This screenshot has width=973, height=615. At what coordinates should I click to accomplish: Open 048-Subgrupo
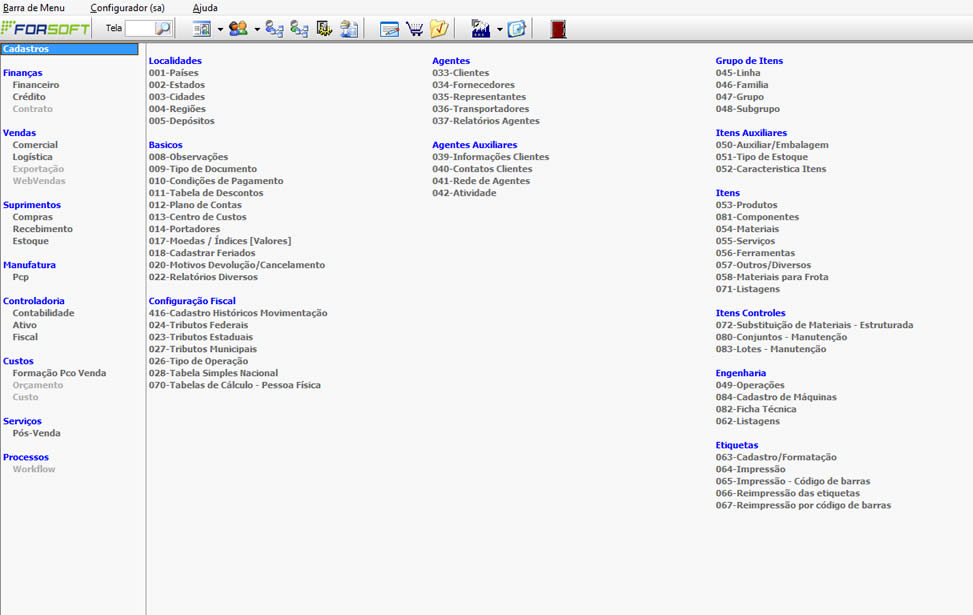tap(748, 109)
